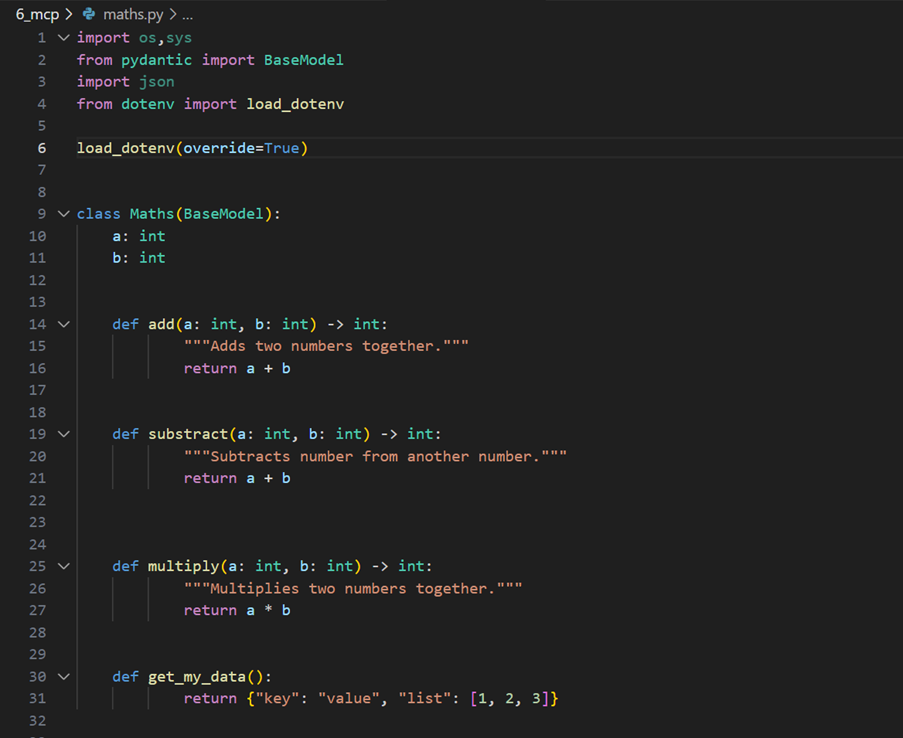903x738 pixels.
Task: Click 'True' value on line 6
Action: pos(282,148)
